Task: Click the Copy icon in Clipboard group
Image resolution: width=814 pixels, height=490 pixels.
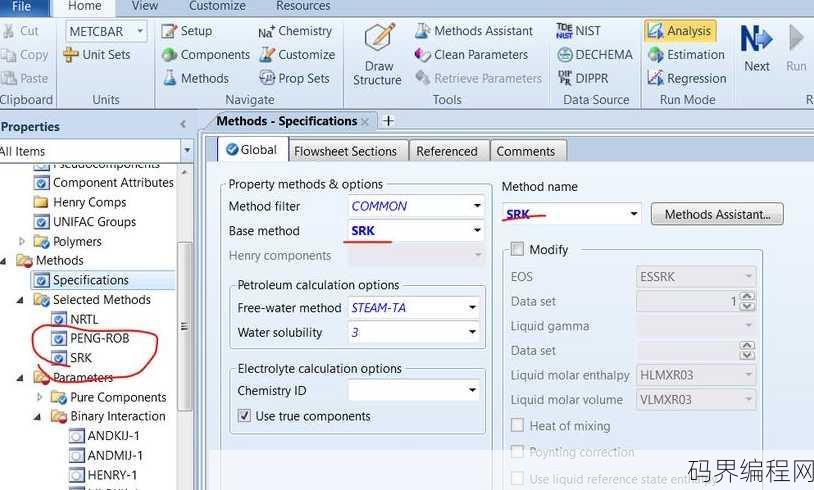Action: click(x=9, y=55)
